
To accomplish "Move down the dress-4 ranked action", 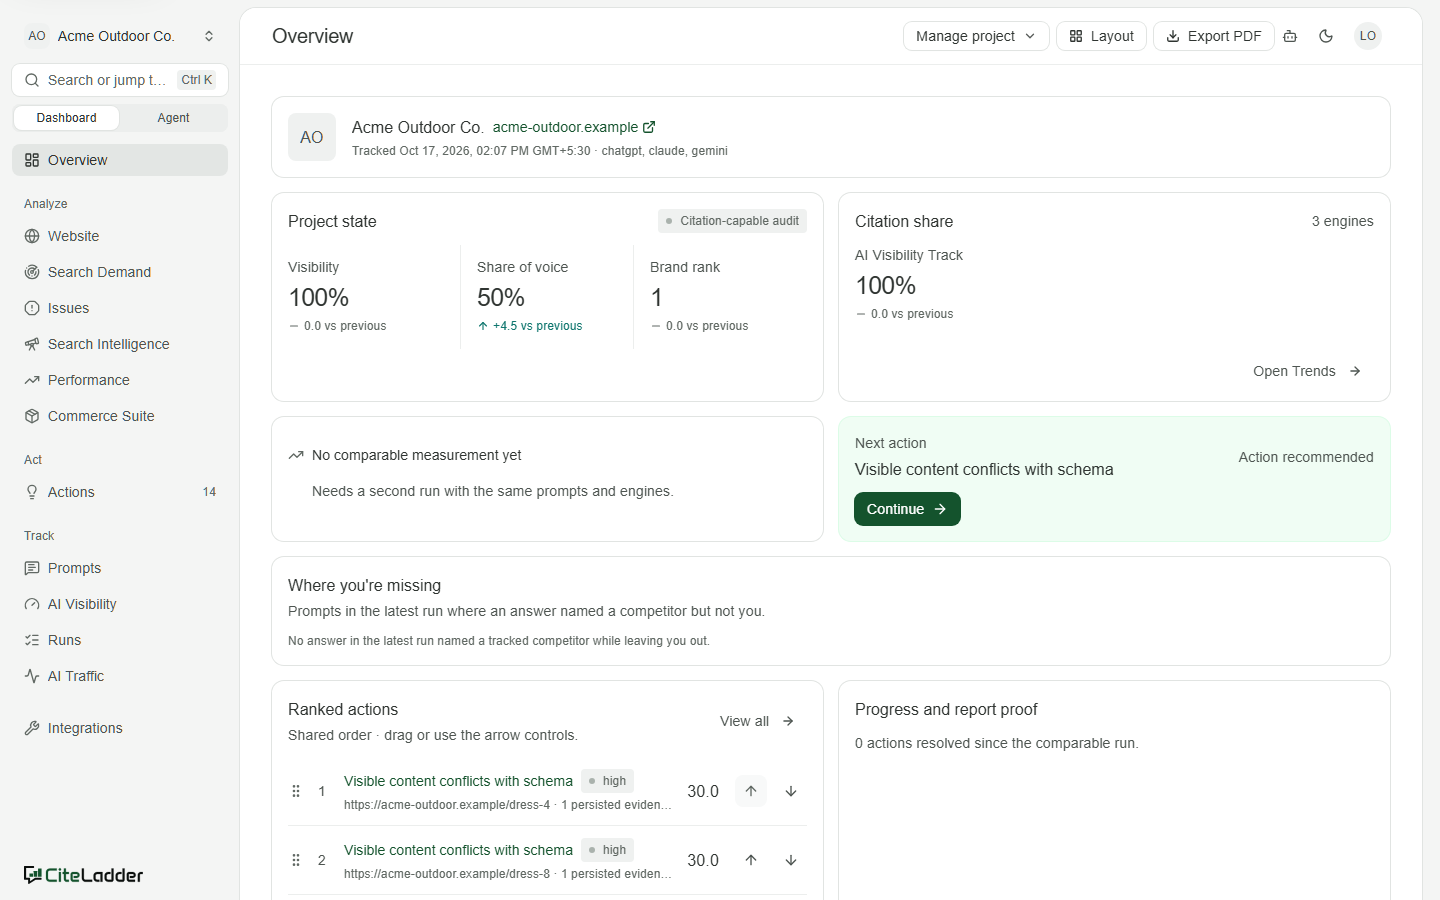I will (x=791, y=791).
